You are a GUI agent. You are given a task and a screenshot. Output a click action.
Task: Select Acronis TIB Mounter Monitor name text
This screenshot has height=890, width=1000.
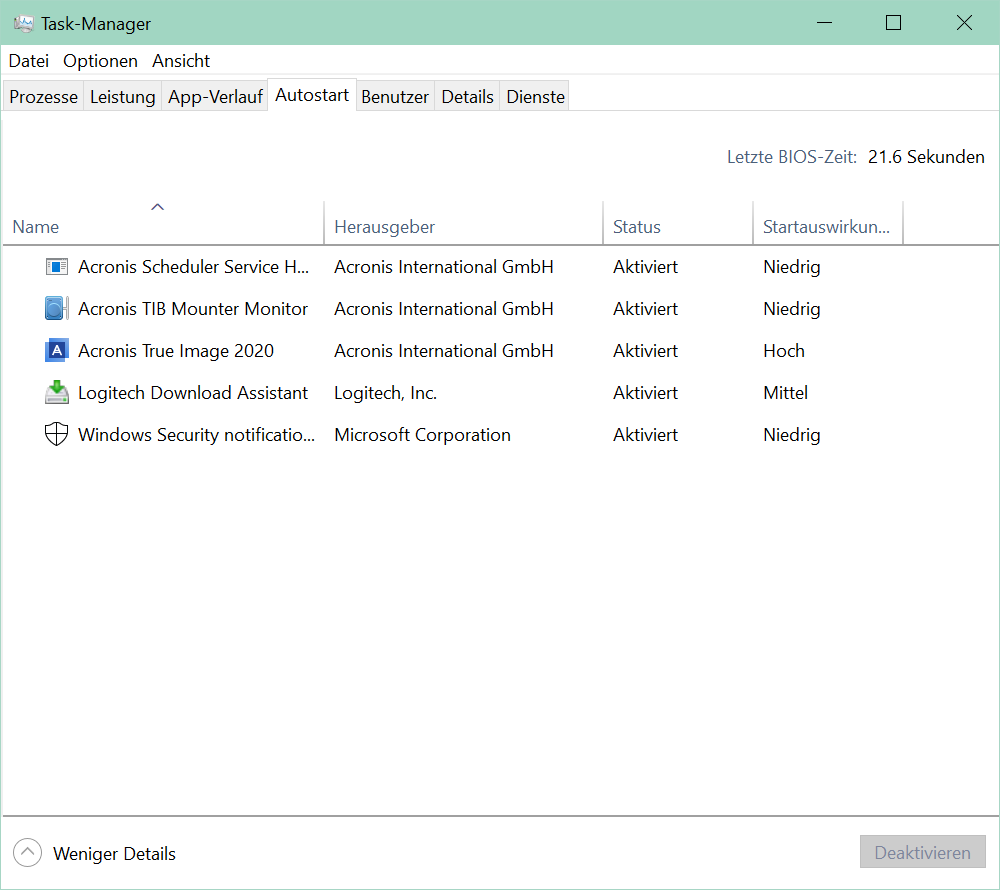(193, 309)
